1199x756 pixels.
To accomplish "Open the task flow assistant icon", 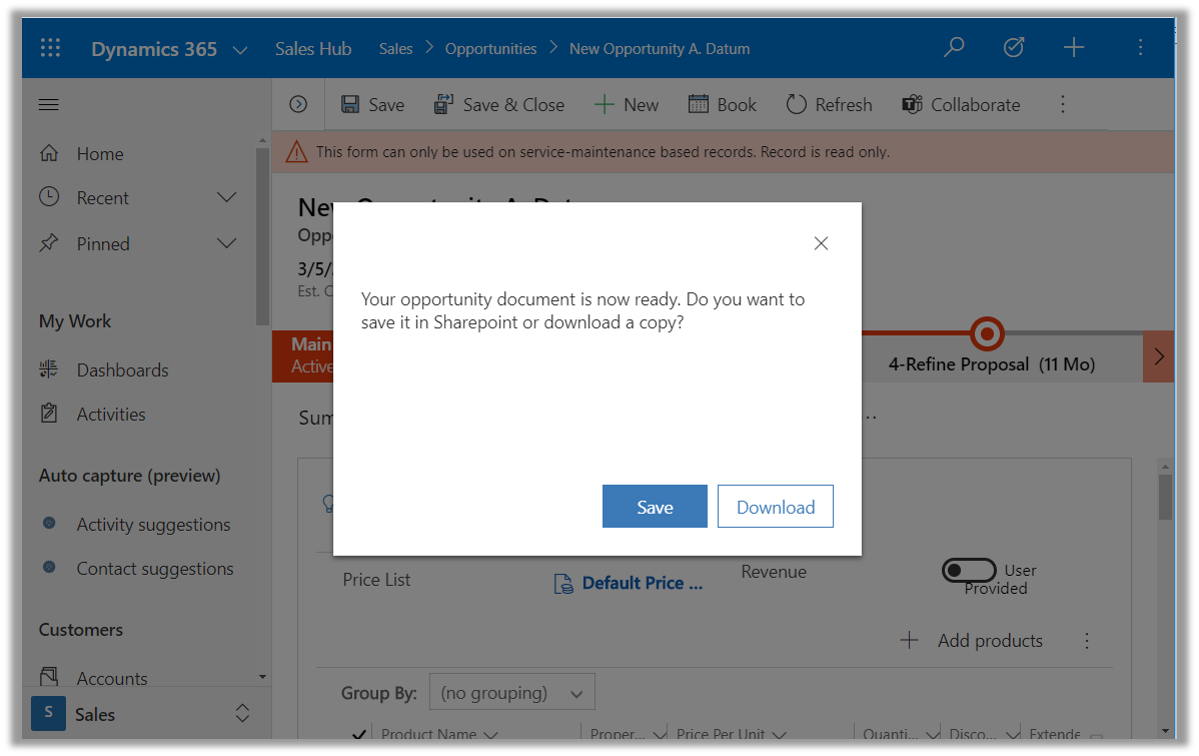I will [1013, 48].
